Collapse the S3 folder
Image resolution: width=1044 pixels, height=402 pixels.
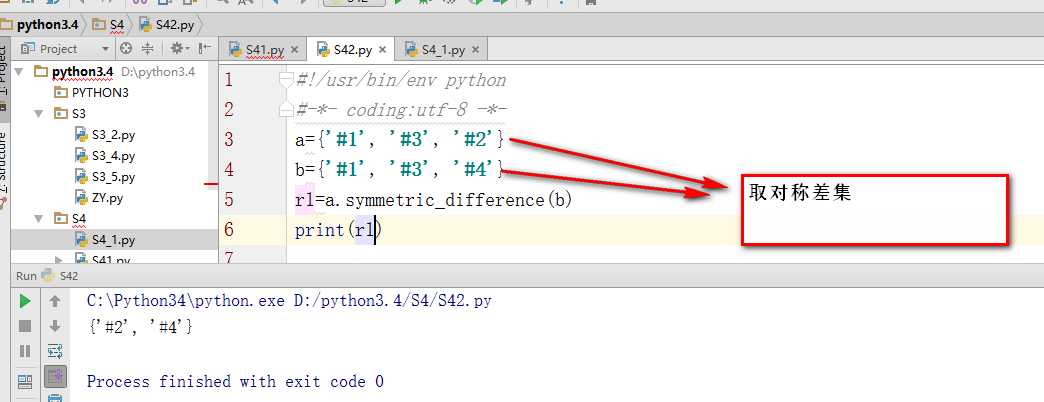tap(39, 113)
